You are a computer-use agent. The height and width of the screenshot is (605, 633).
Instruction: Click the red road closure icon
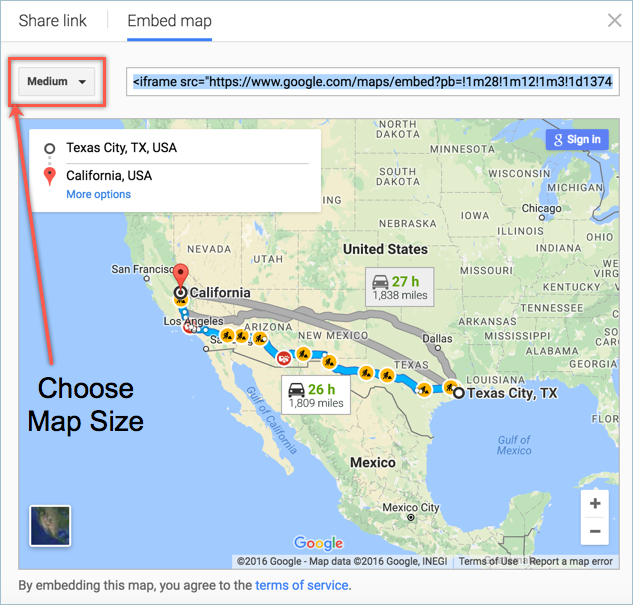[284, 356]
